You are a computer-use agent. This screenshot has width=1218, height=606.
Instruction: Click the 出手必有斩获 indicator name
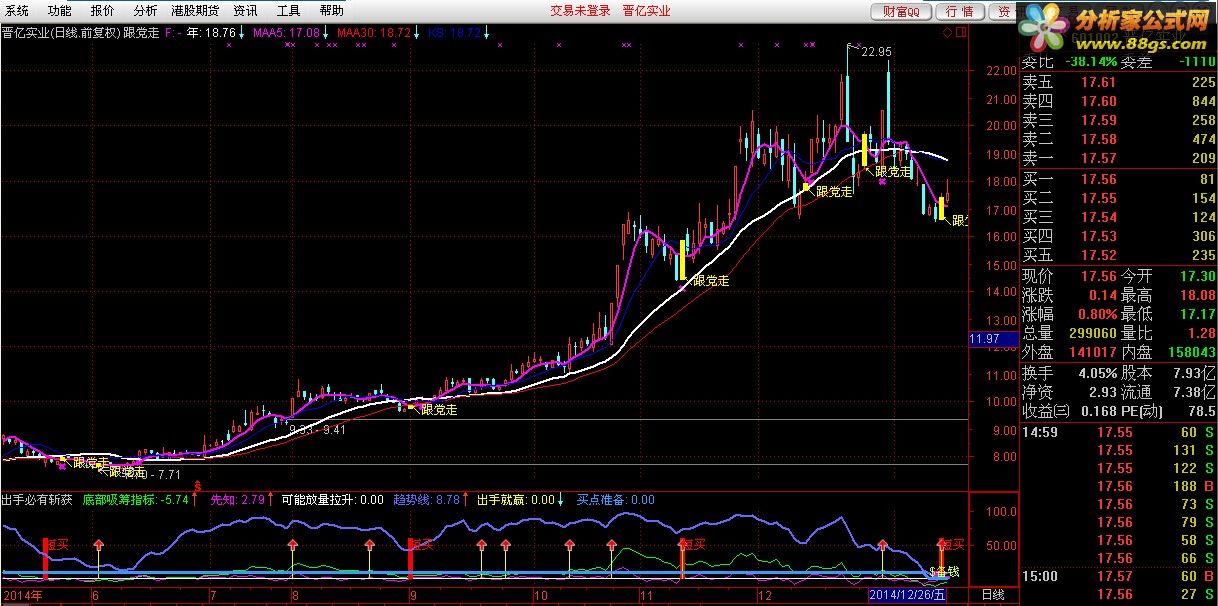36,499
